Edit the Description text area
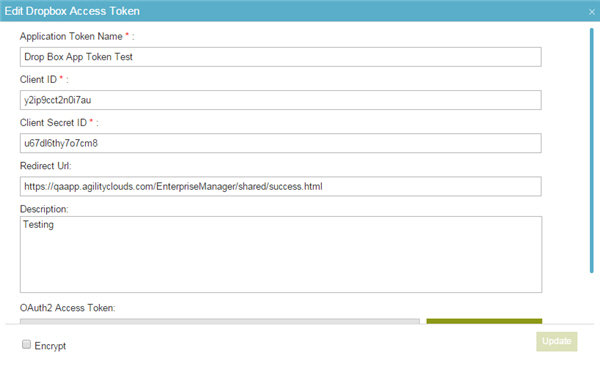Image resolution: width=600 pixels, height=366 pixels. tap(281, 255)
